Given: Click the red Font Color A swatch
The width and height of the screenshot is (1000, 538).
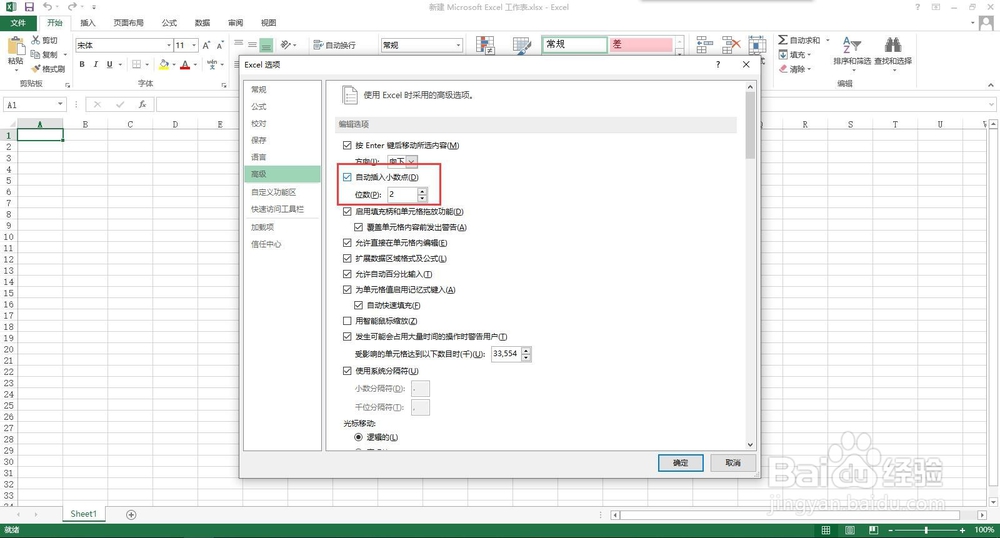Looking at the screenshot, I should click(185, 64).
